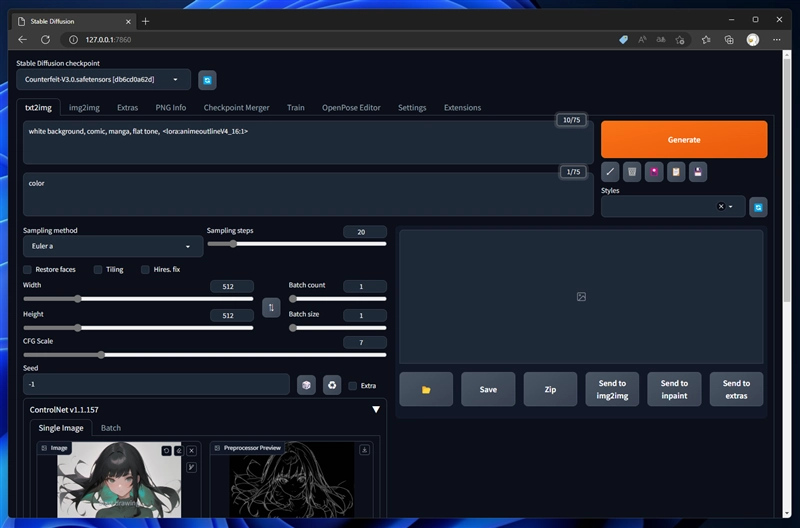Undo edits on the ControlNet image

(x=166, y=450)
